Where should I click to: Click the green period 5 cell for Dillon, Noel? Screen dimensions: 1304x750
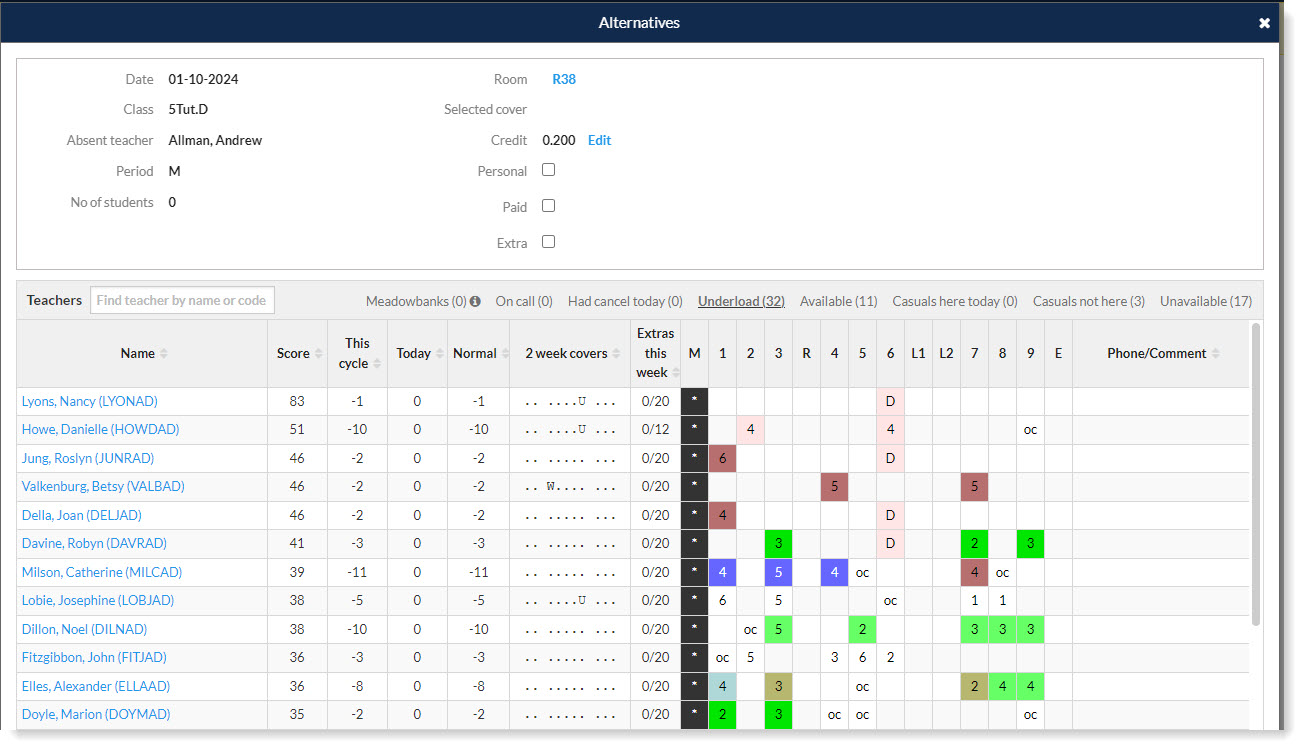click(863, 629)
